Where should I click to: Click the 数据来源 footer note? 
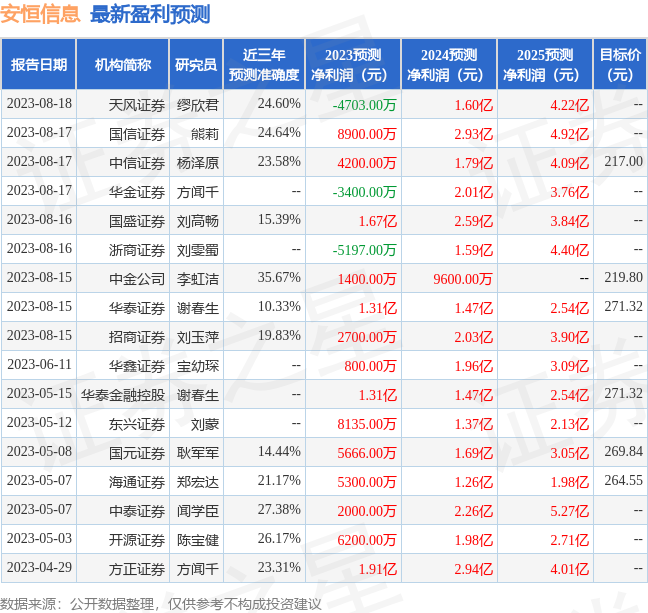click(160, 604)
